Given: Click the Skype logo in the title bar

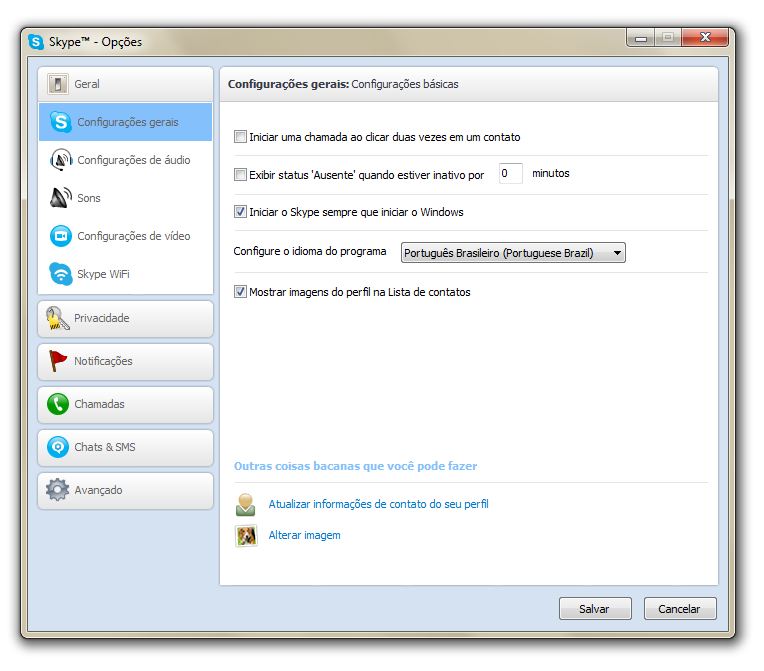Looking at the screenshot, I should 36,42.
